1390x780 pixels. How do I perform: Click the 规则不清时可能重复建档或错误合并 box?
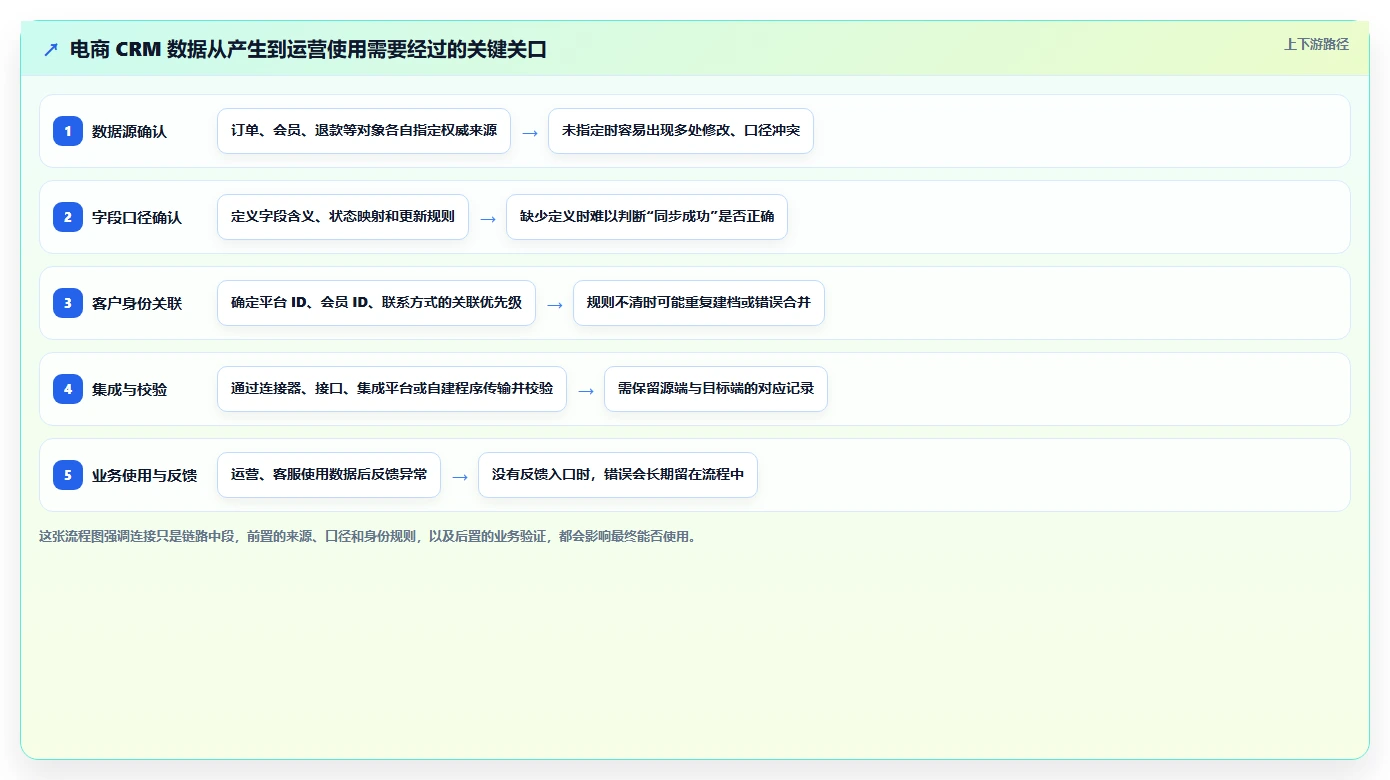(699, 303)
